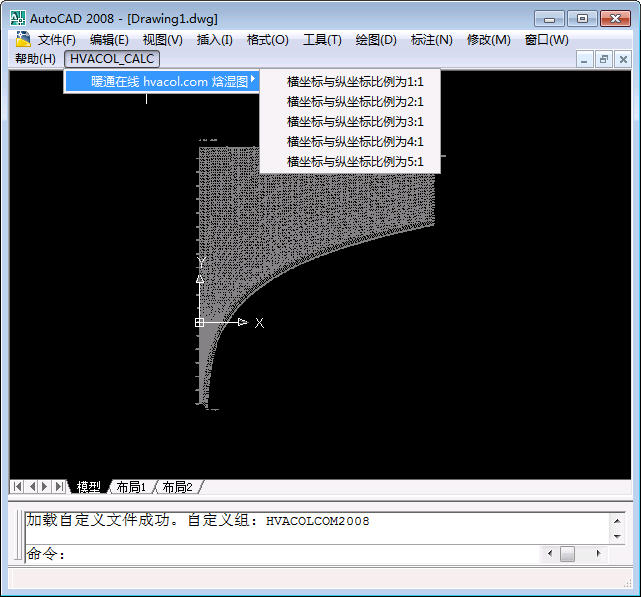Open the 文件(F) menu
The width and height of the screenshot is (641, 597).
point(56,40)
